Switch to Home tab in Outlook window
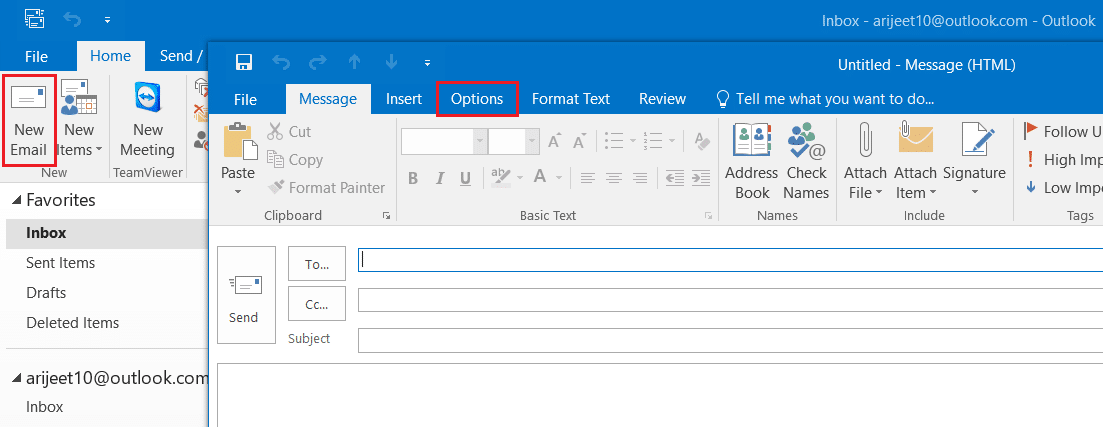Viewport: 1103px width, 427px height. [x=110, y=56]
